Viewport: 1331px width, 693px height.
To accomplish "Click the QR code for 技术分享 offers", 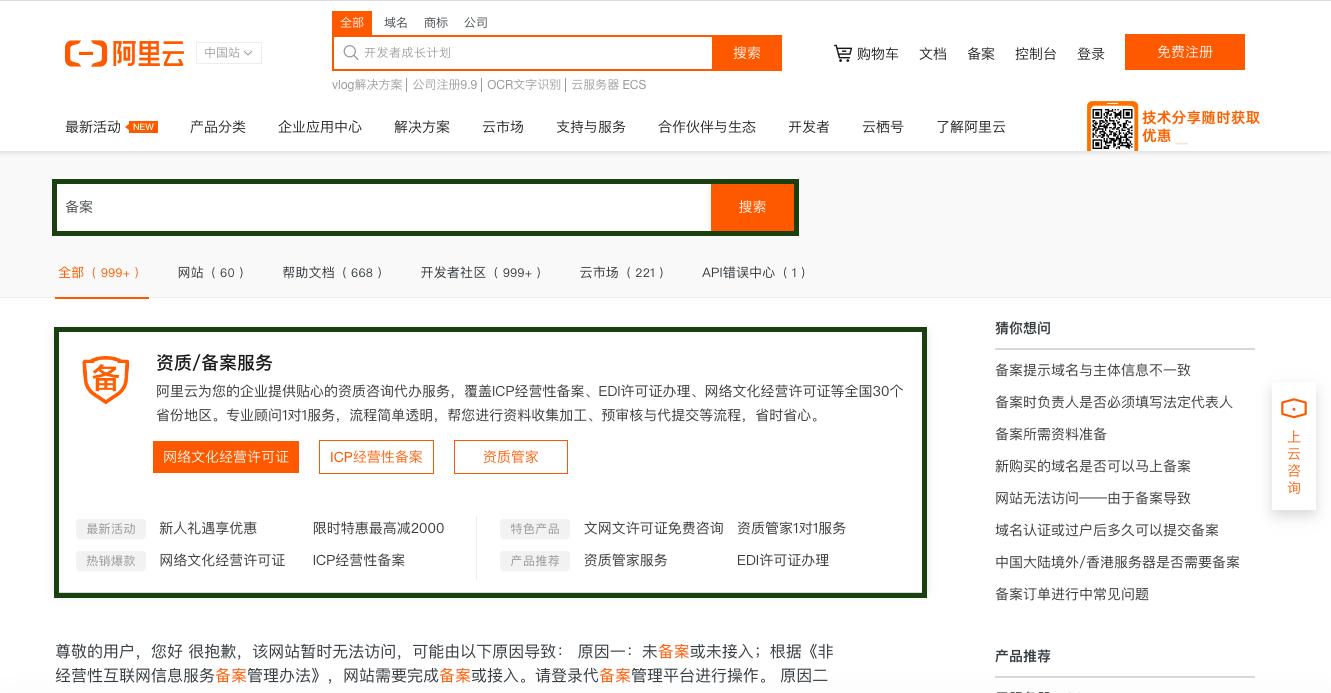I will [1112, 127].
